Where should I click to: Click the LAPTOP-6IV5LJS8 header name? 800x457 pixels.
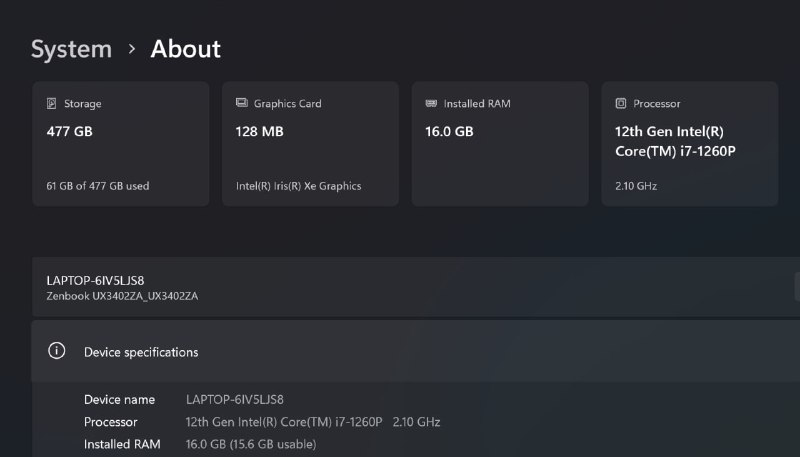[x=95, y=280]
